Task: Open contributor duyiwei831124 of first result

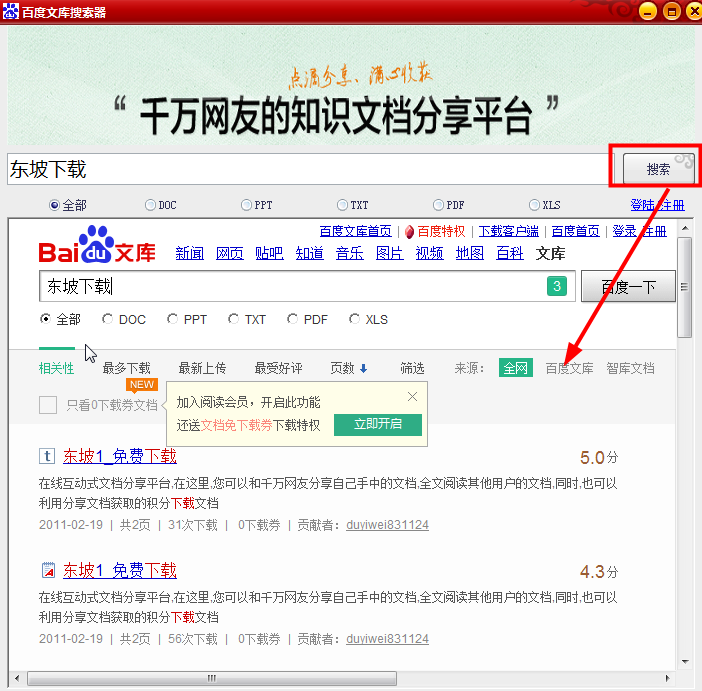Action: (387, 525)
